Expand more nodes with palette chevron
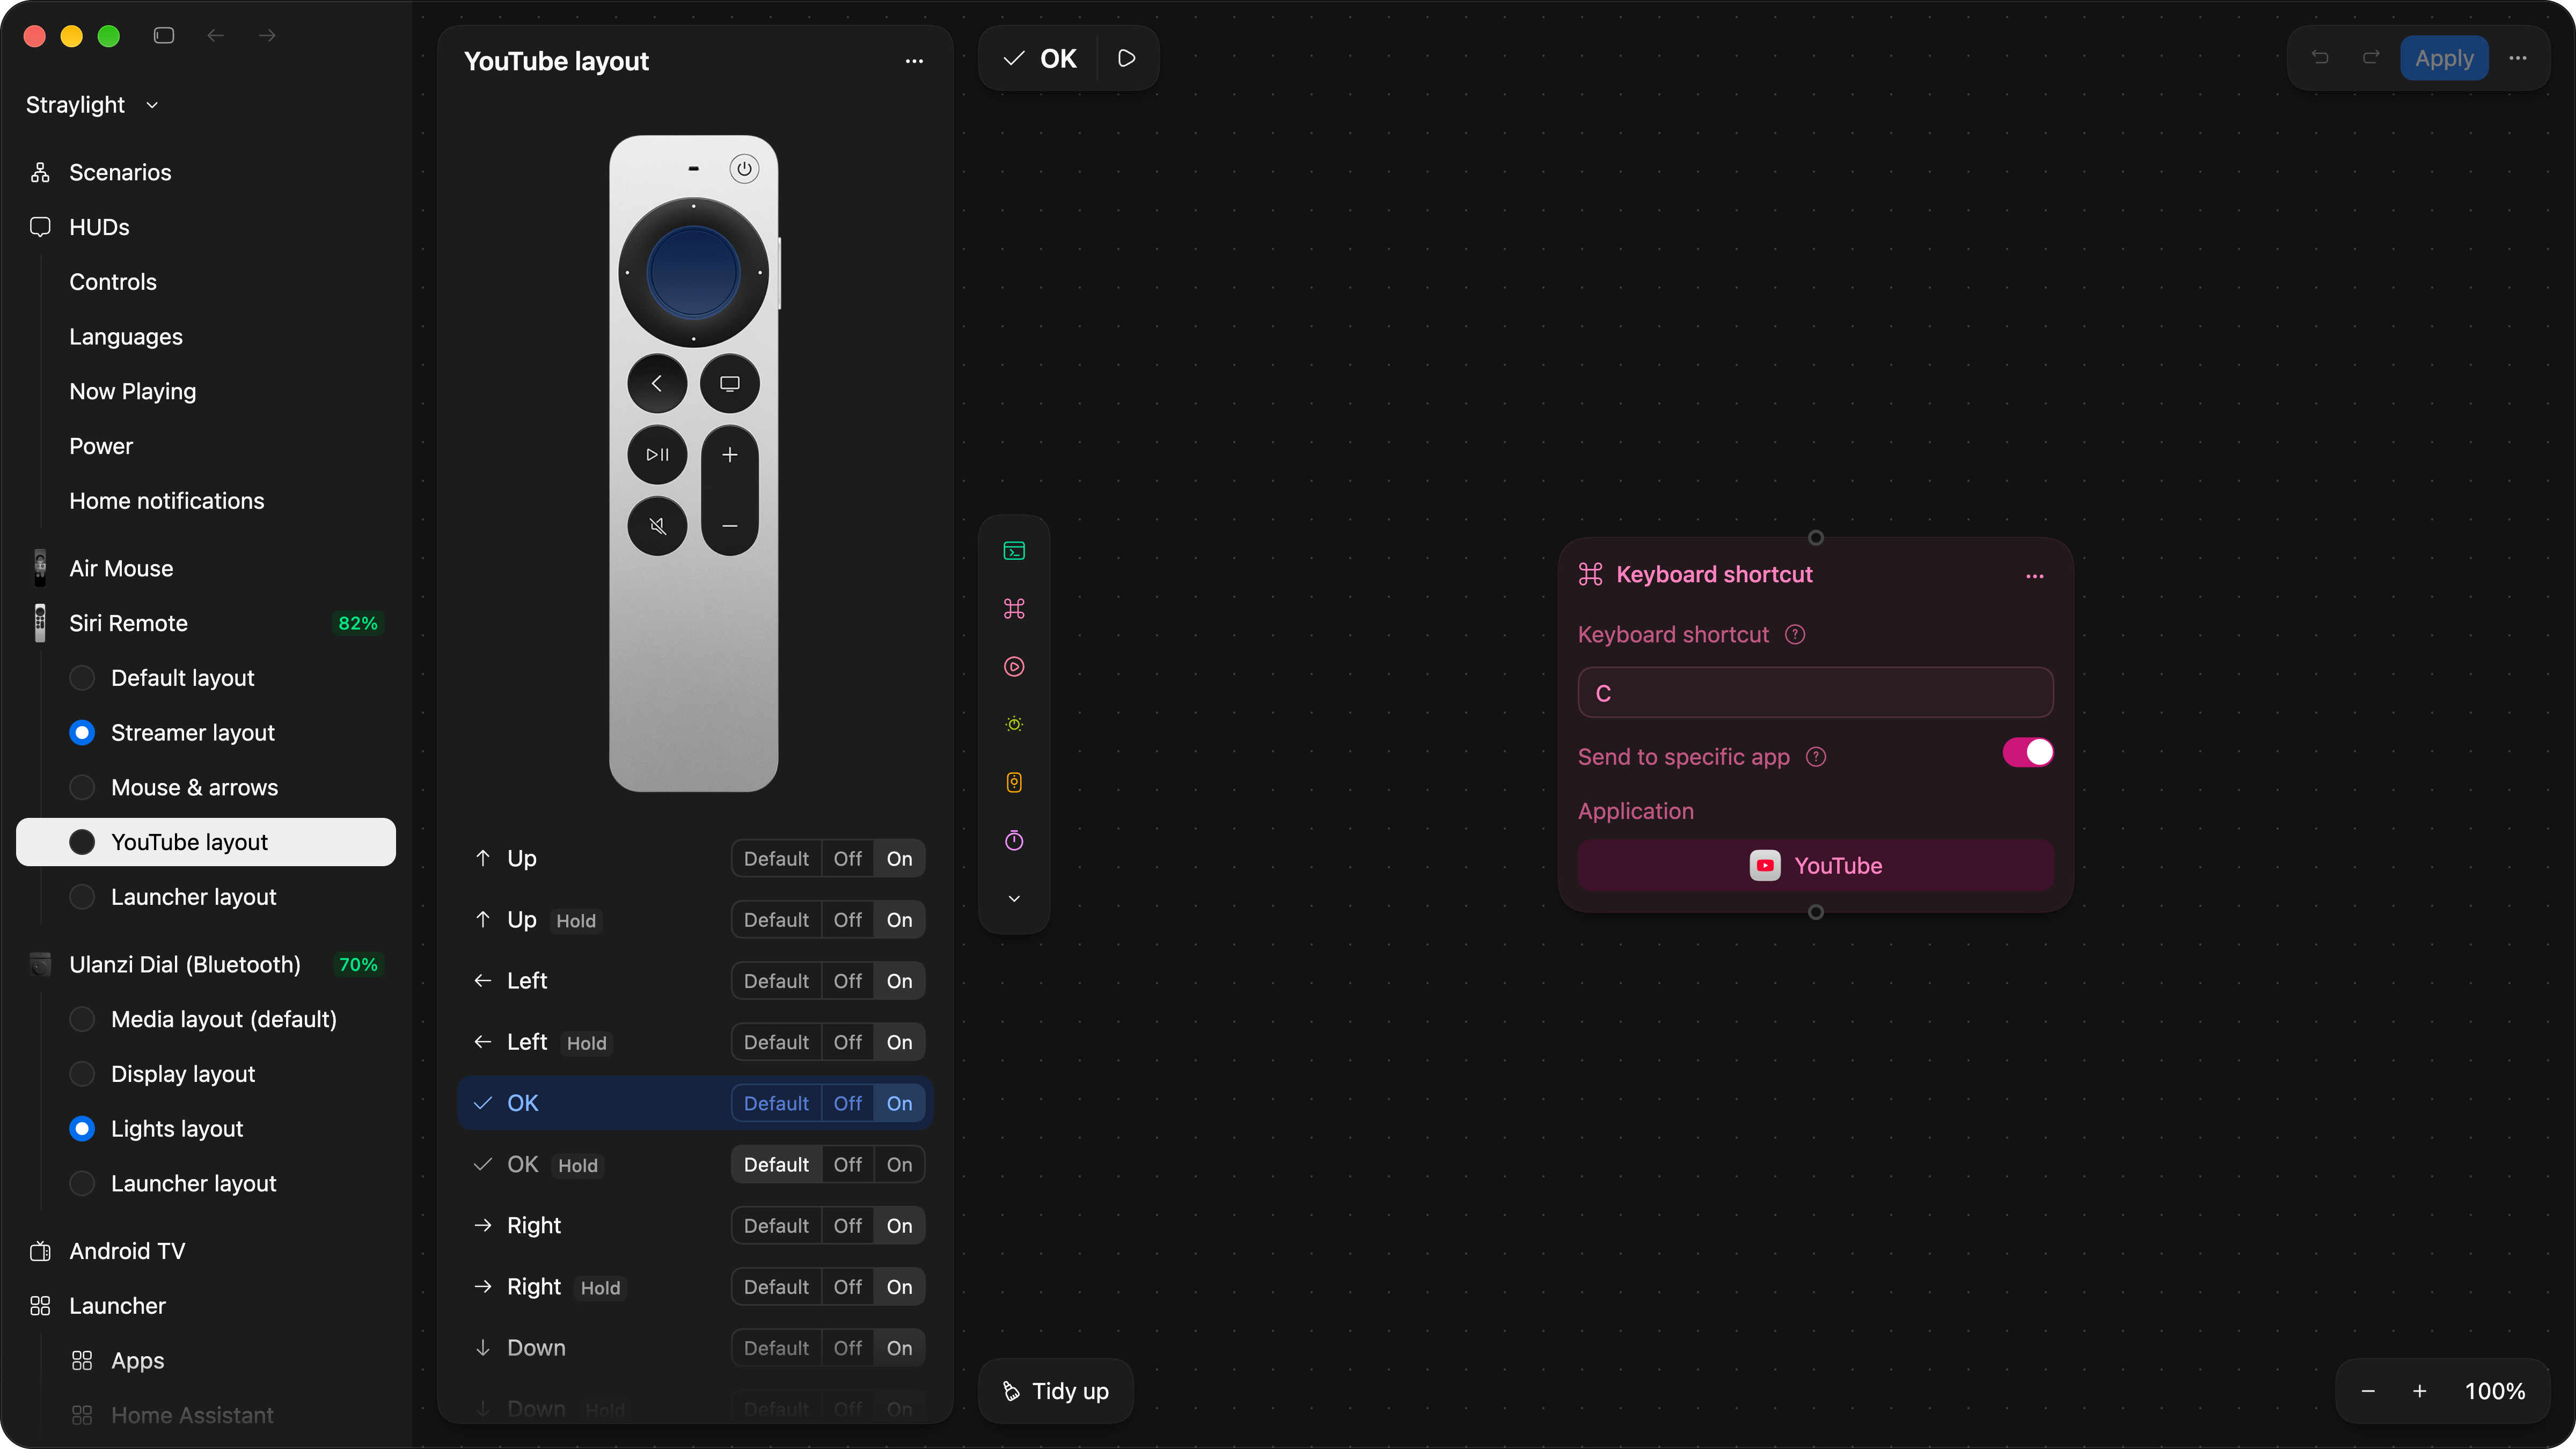 1014,899
